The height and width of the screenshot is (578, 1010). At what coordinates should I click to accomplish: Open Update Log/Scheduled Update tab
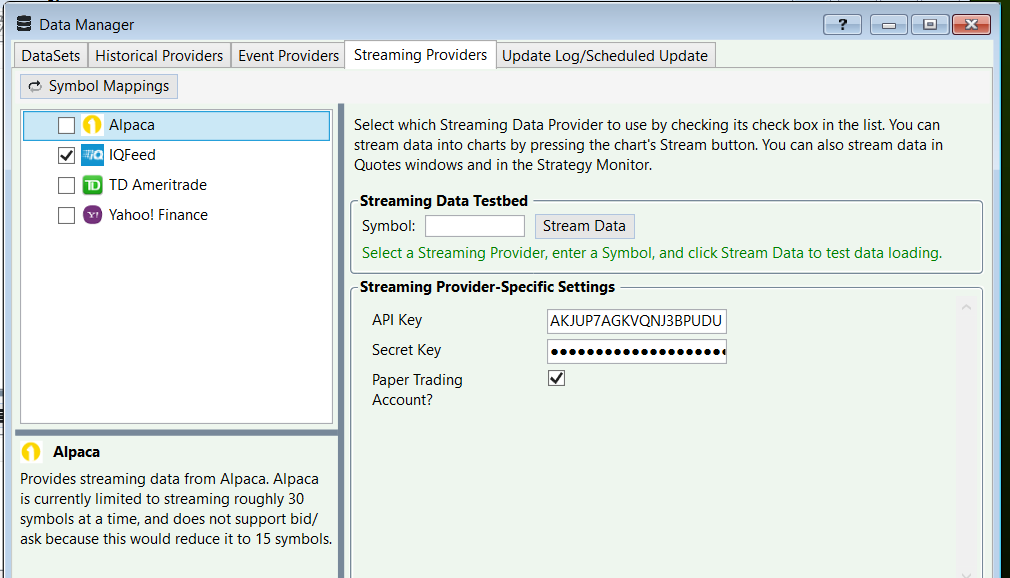(x=605, y=56)
